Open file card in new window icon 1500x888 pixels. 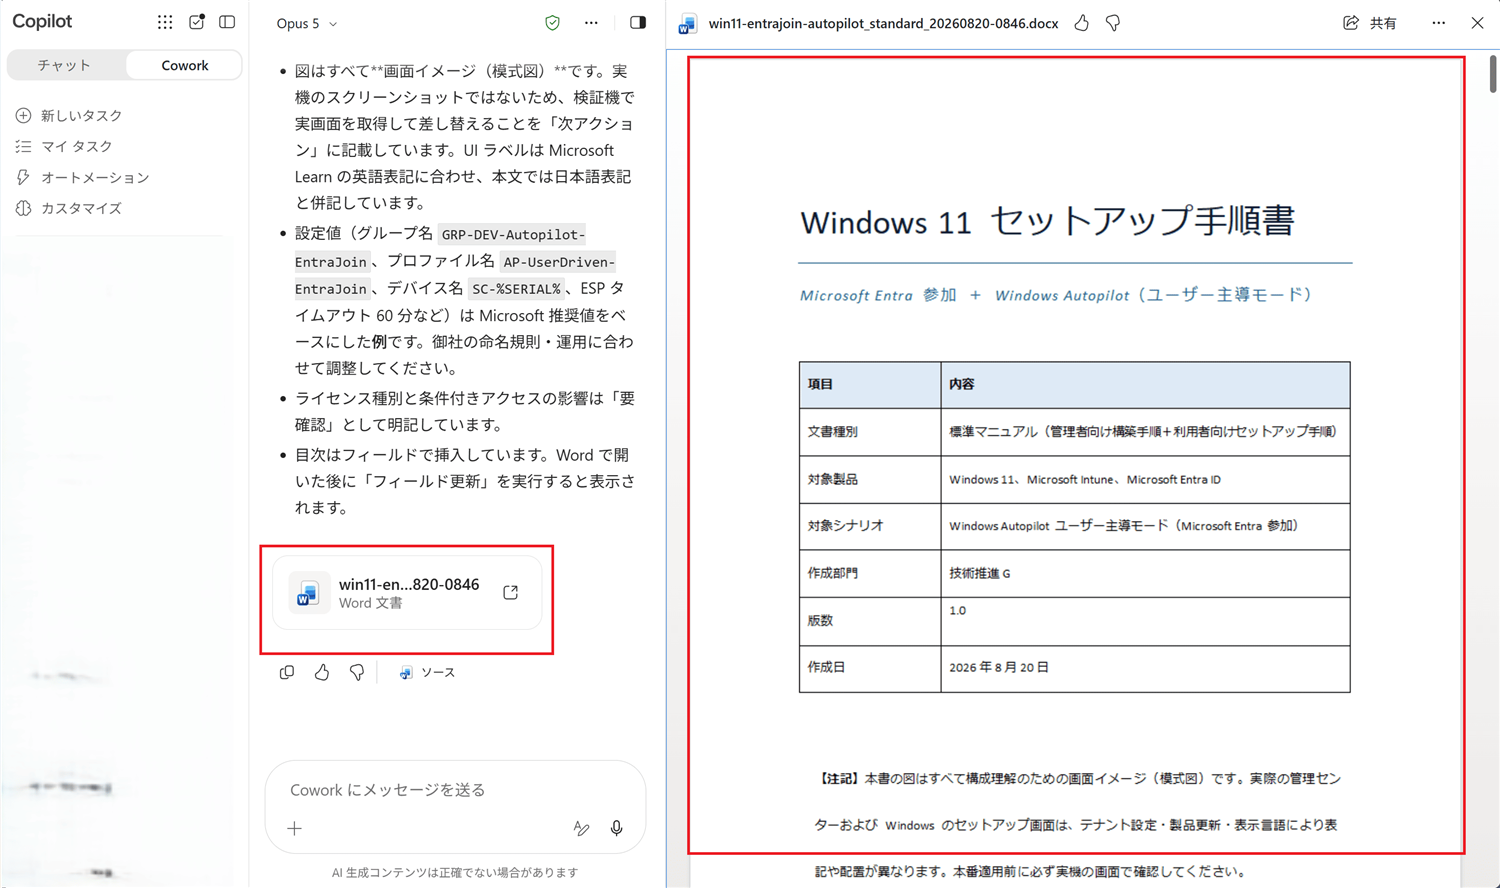pyautogui.click(x=511, y=592)
